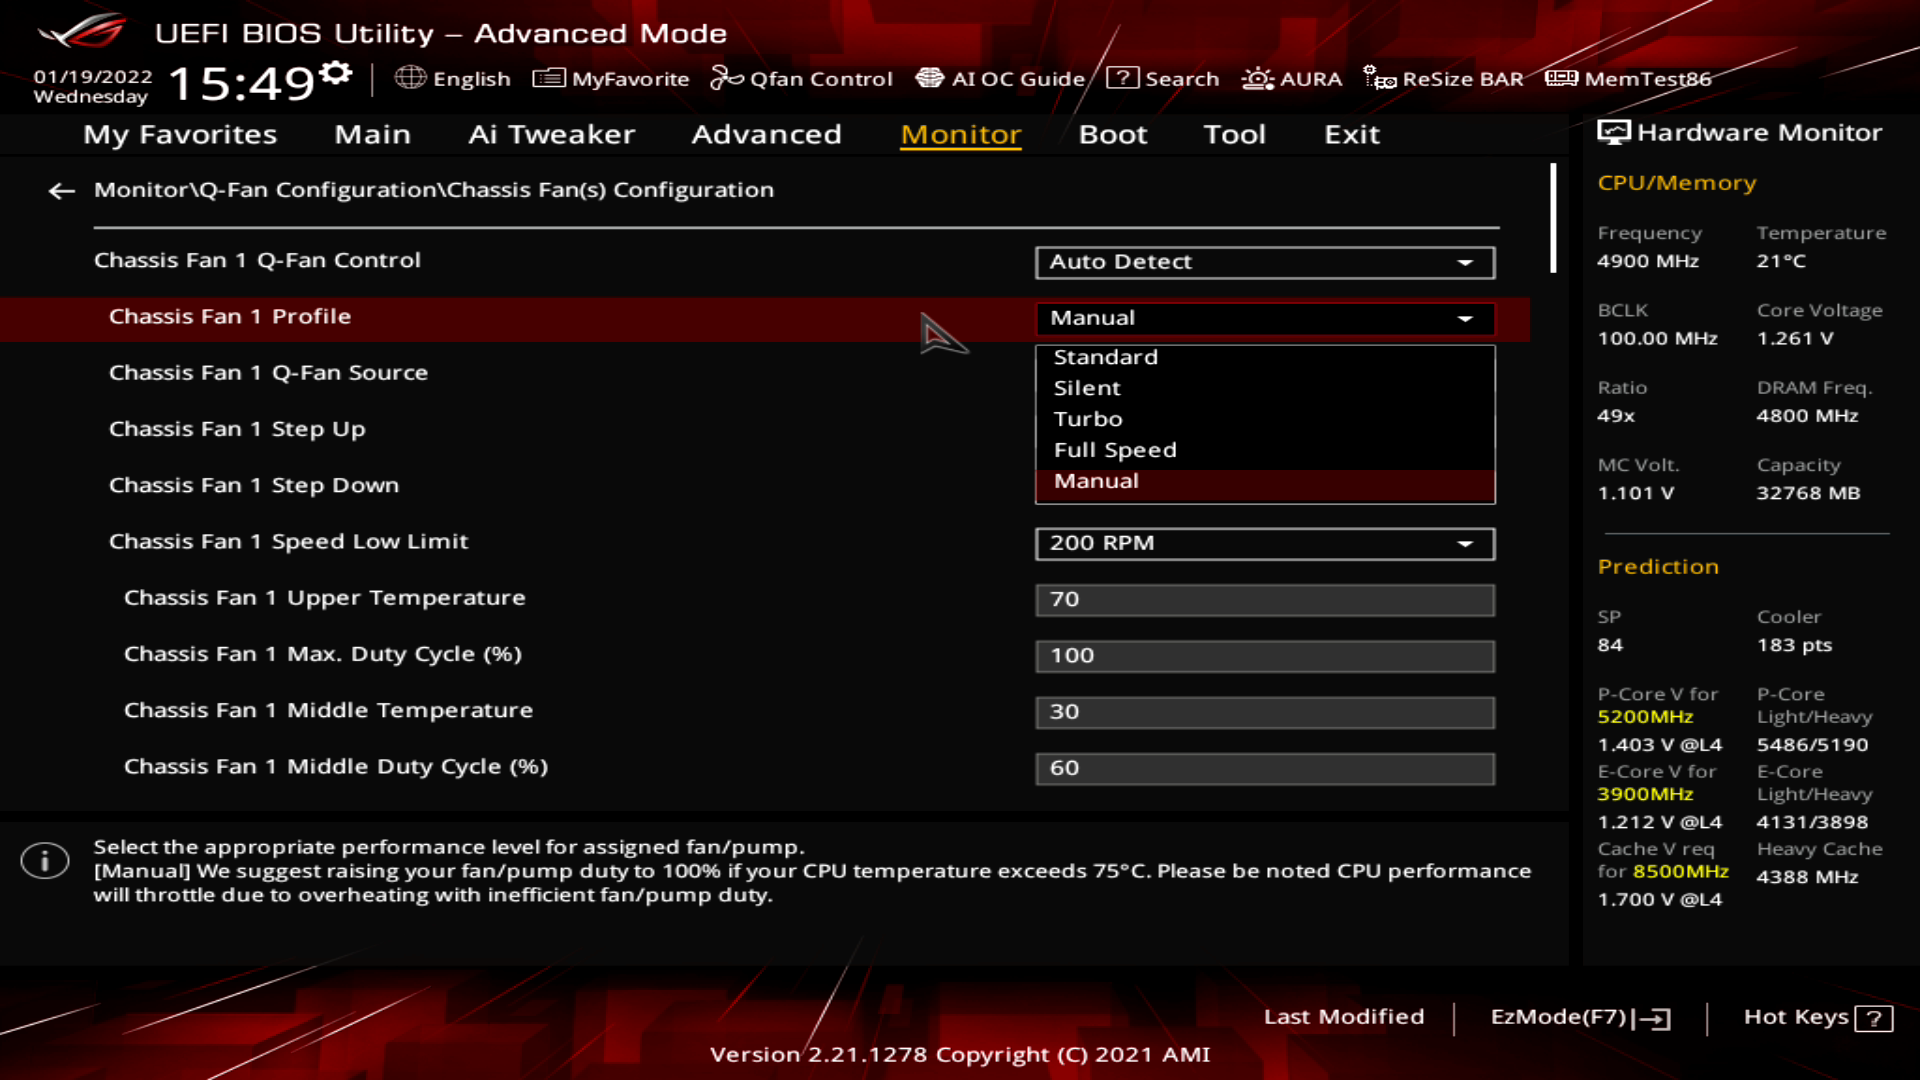
Task: Open the Search question-mark icon
Action: pos(1122,78)
